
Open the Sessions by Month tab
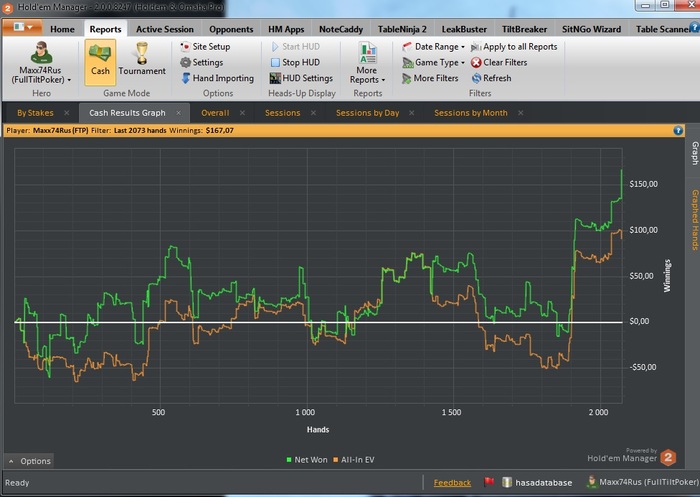pyautogui.click(x=471, y=113)
